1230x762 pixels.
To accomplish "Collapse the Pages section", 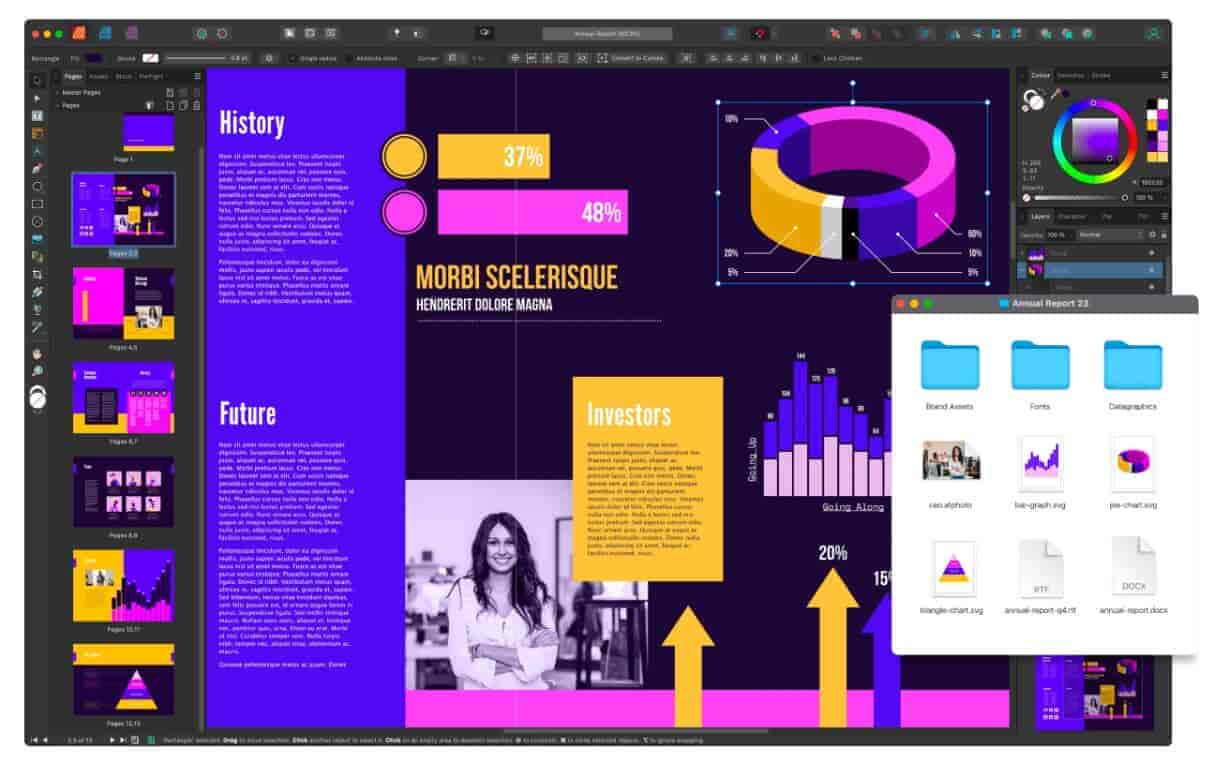I will click(x=57, y=106).
